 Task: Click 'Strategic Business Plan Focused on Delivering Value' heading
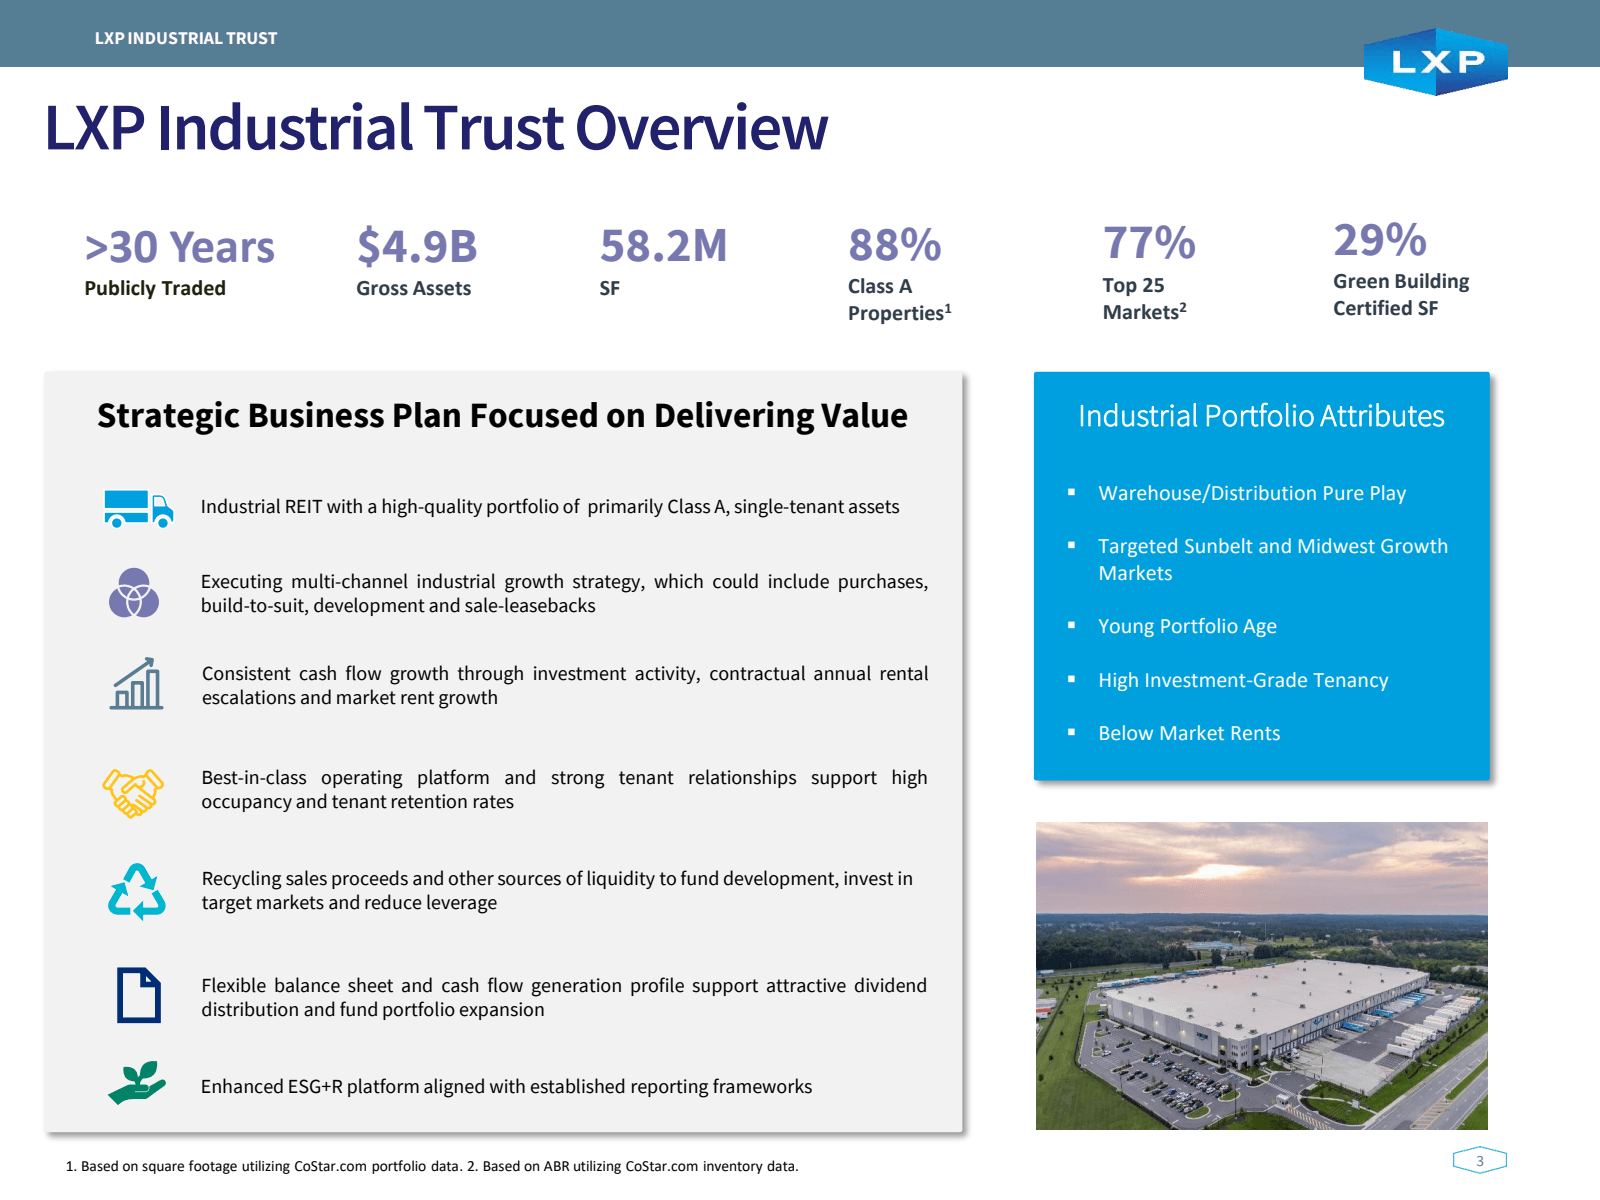pyautogui.click(x=502, y=416)
